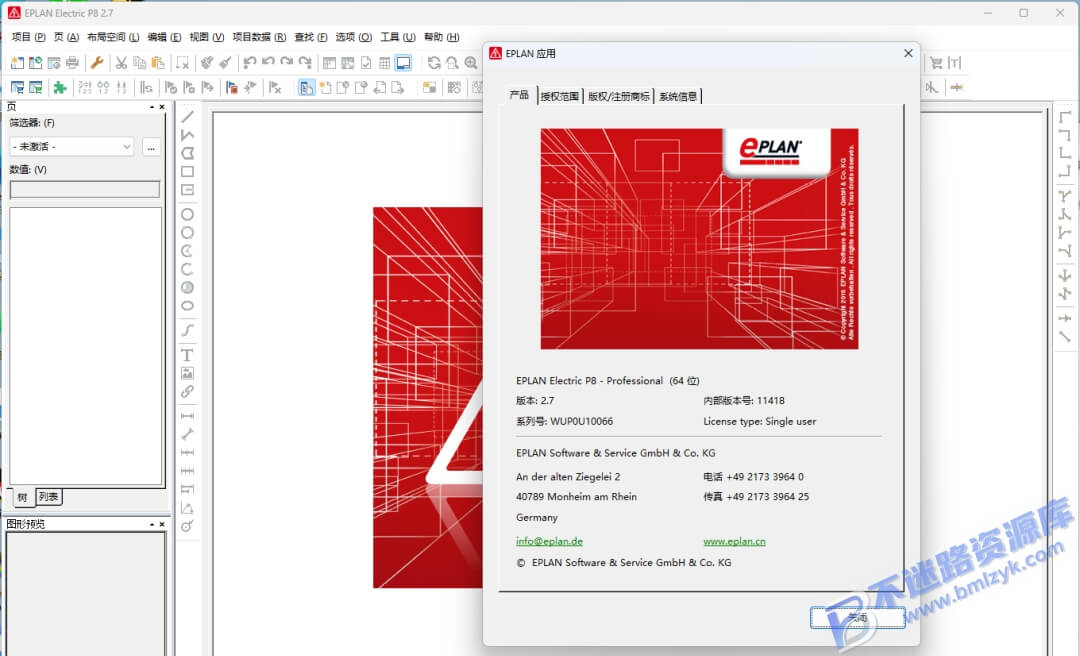1080x656 pixels.
Task: Click the green puzzle piece add-on icon
Action: coord(61,88)
